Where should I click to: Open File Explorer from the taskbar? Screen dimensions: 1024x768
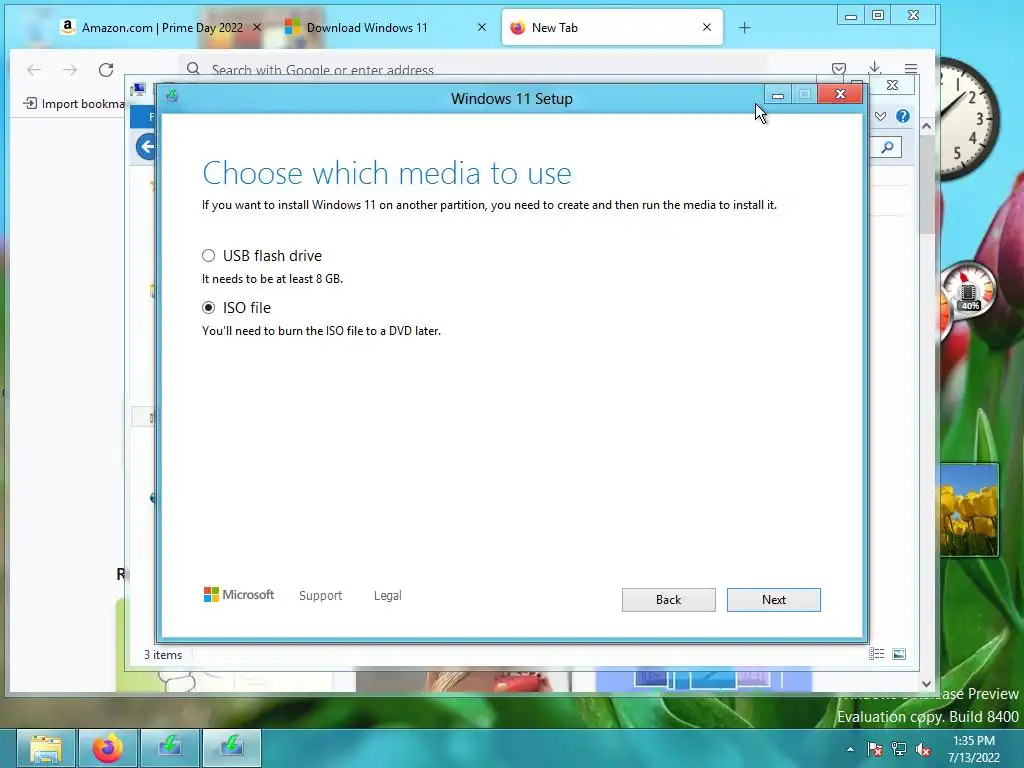click(x=46, y=748)
